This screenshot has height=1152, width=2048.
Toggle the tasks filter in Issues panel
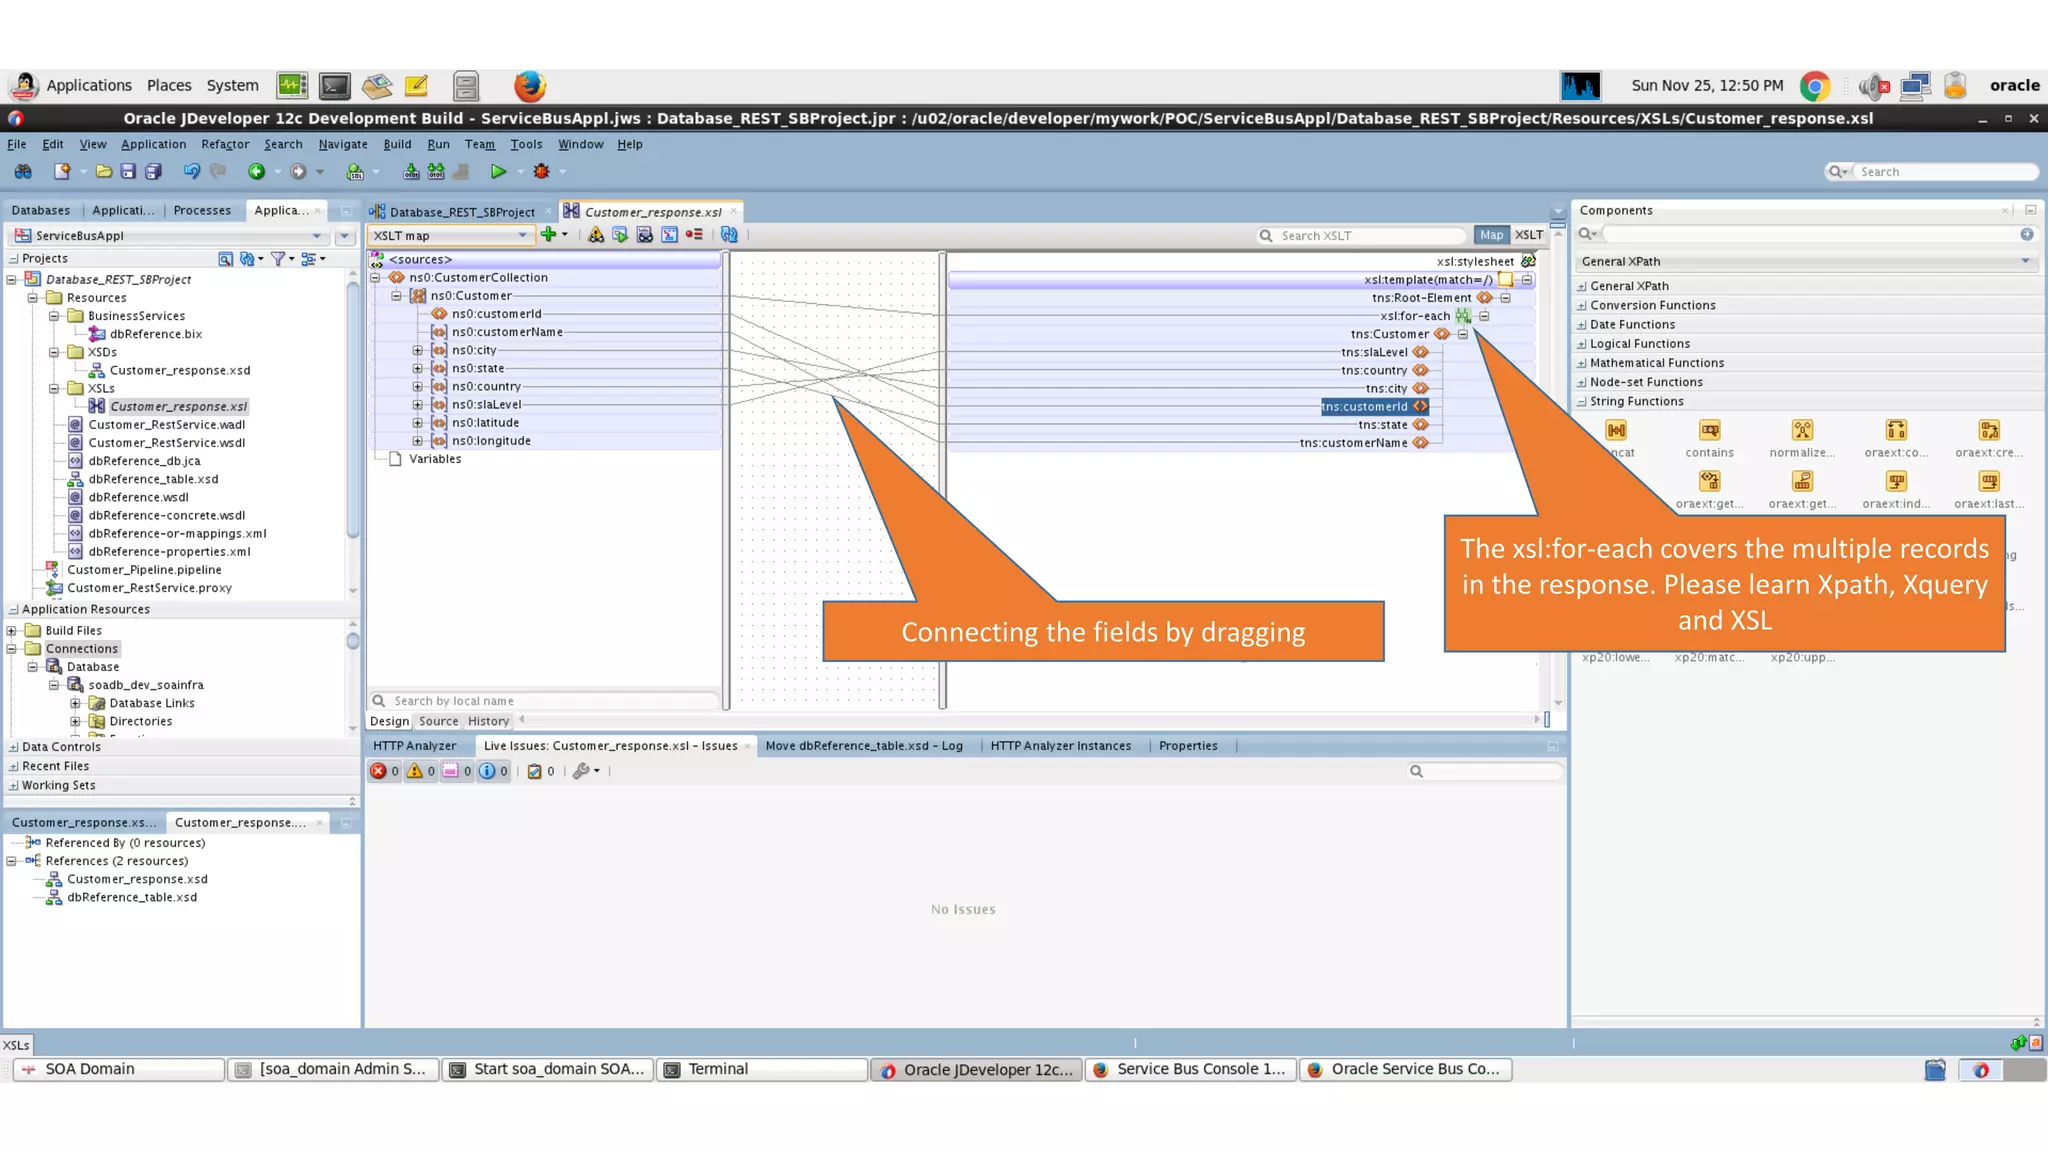pos(541,771)
